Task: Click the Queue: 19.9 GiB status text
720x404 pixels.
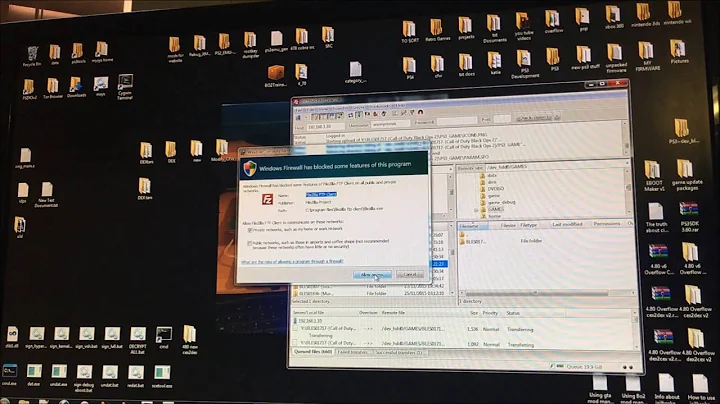Action: click(x=584, y=367)
